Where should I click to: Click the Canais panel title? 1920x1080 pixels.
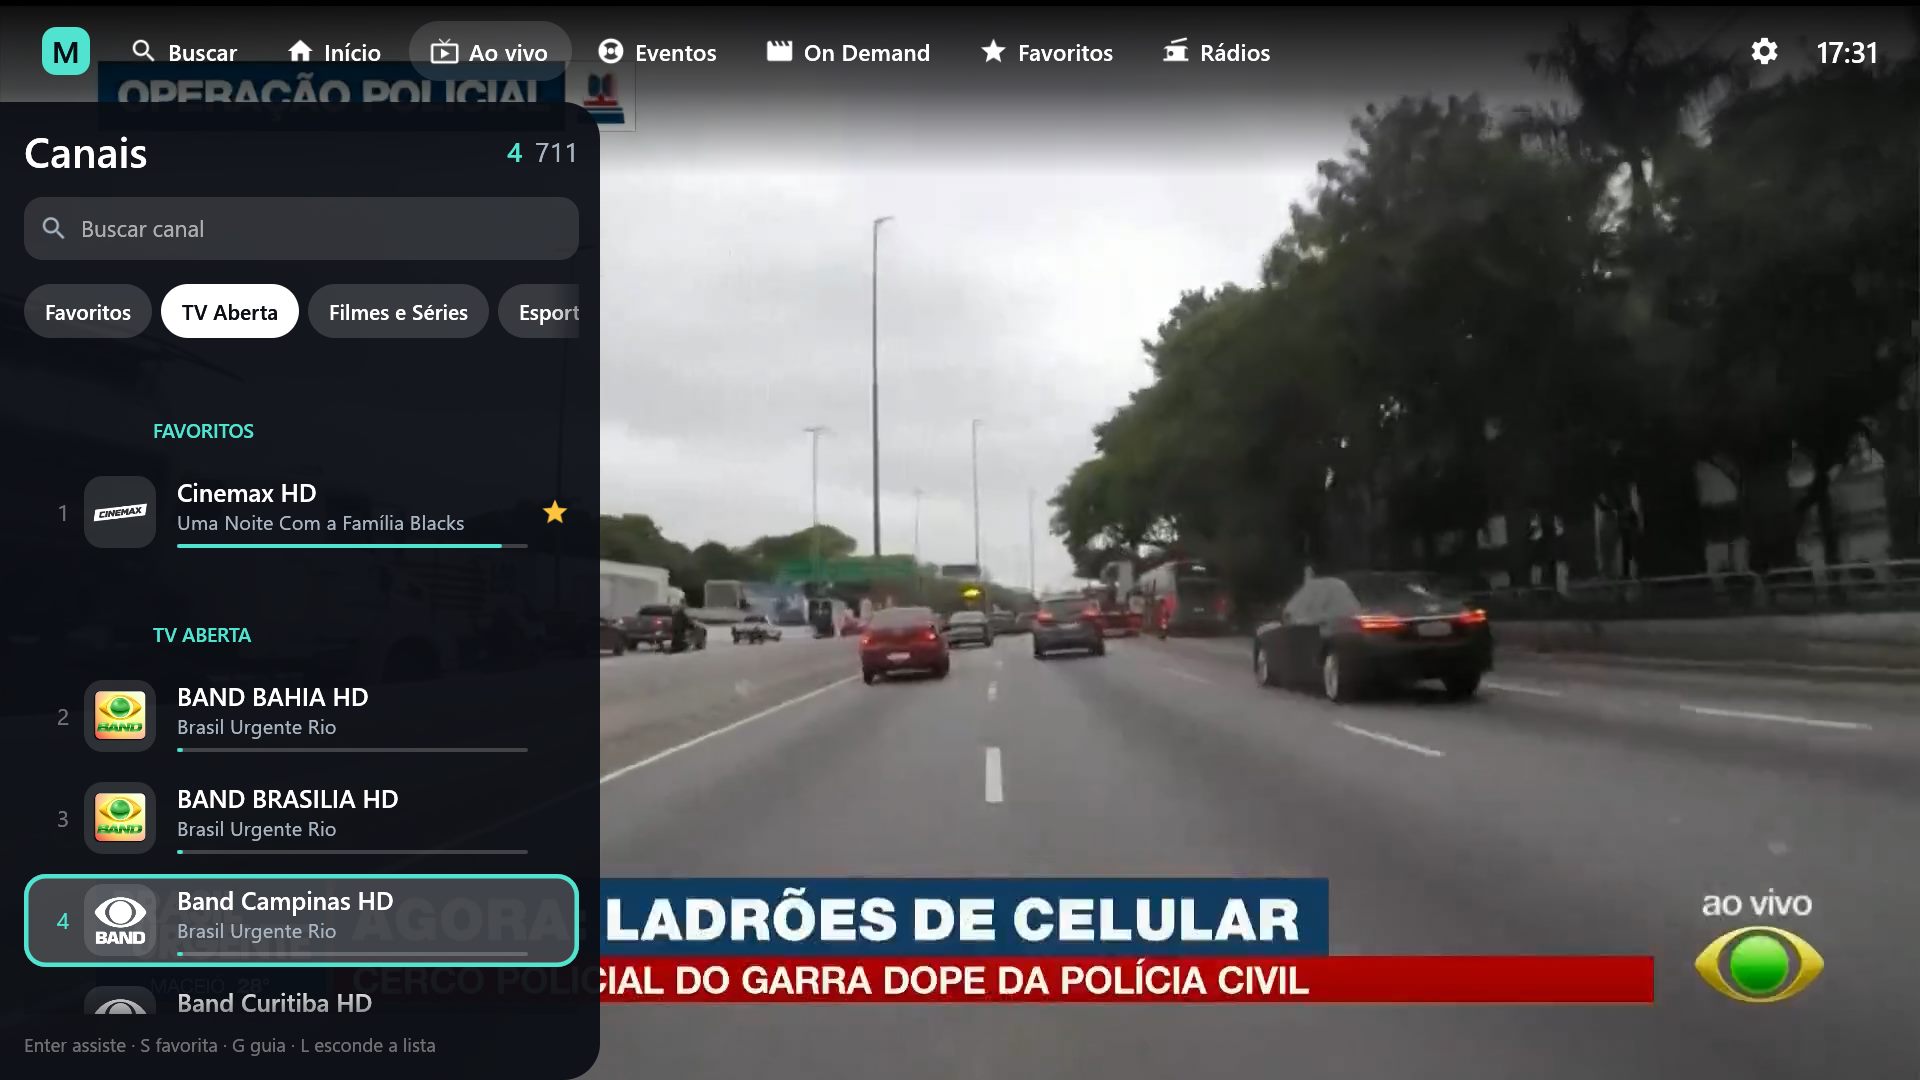point(86,153)
